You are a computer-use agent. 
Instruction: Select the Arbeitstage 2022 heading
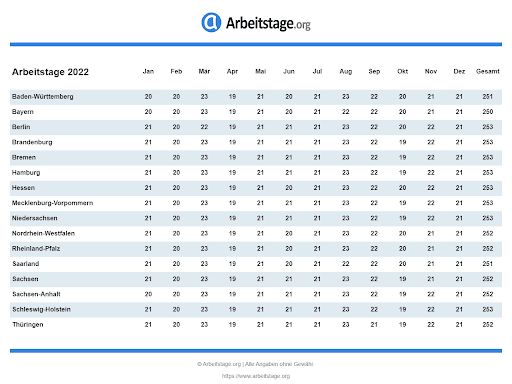pos(50,72)
